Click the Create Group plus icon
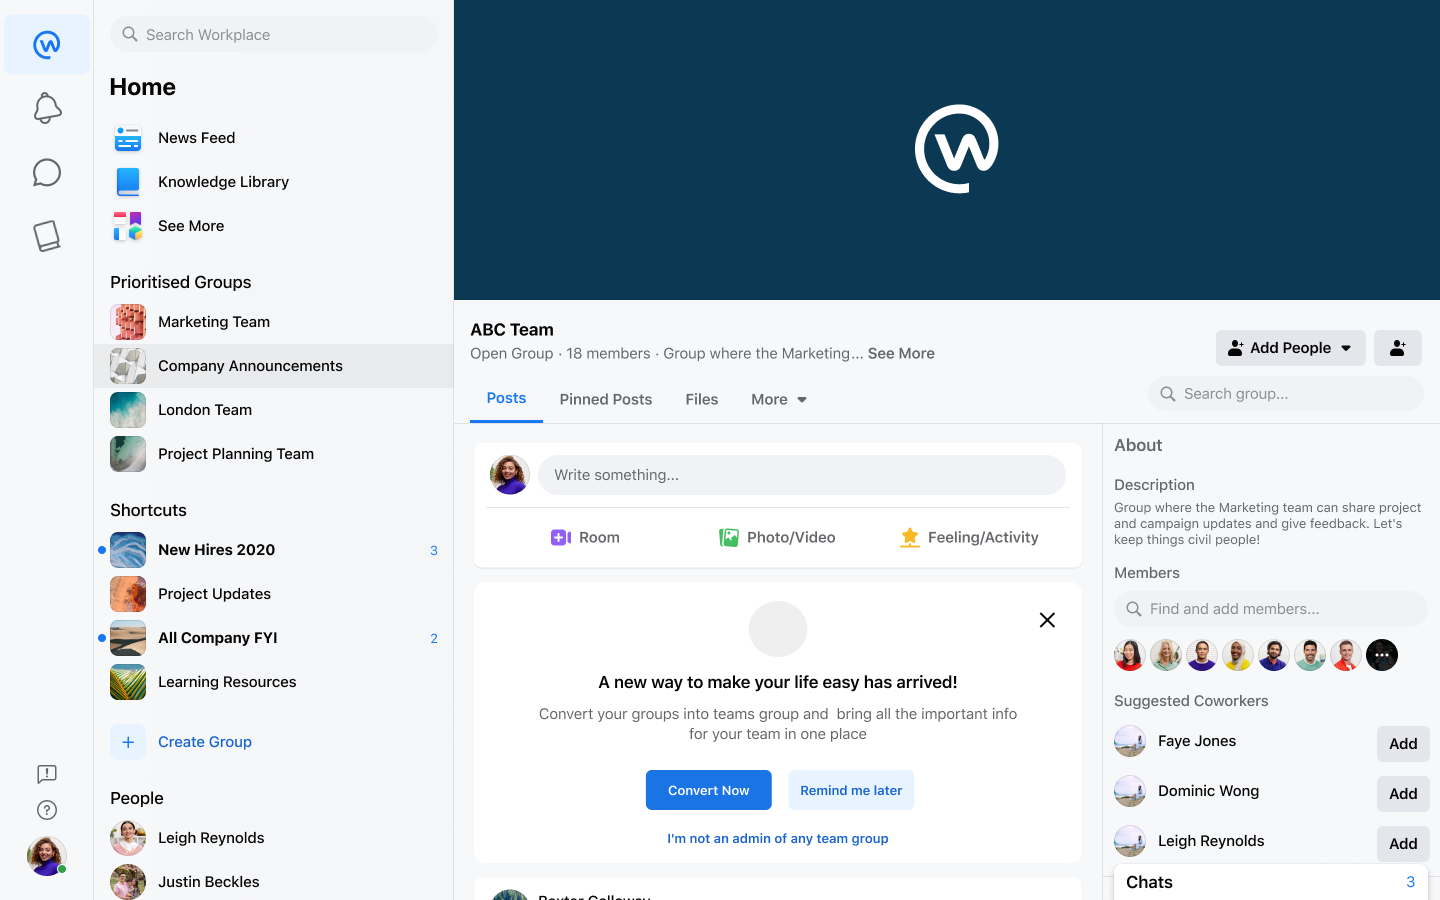The image size is (1440, 900). point(128,742)
